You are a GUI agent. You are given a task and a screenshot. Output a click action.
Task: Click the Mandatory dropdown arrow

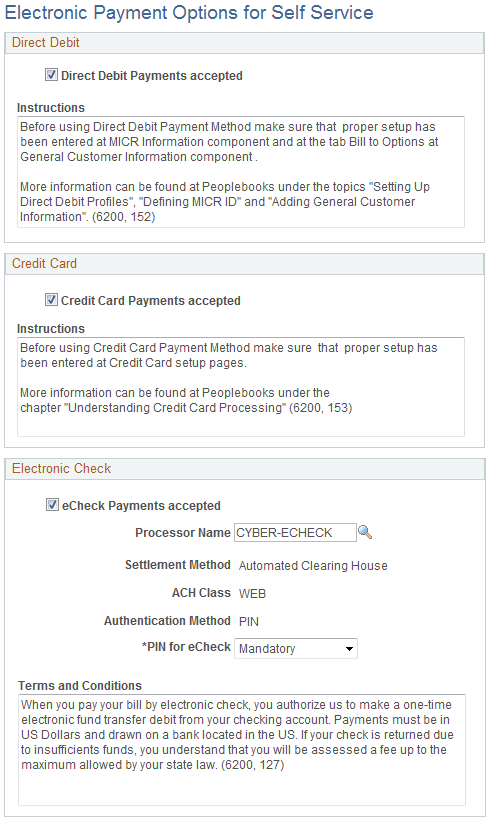pos(349,649)
